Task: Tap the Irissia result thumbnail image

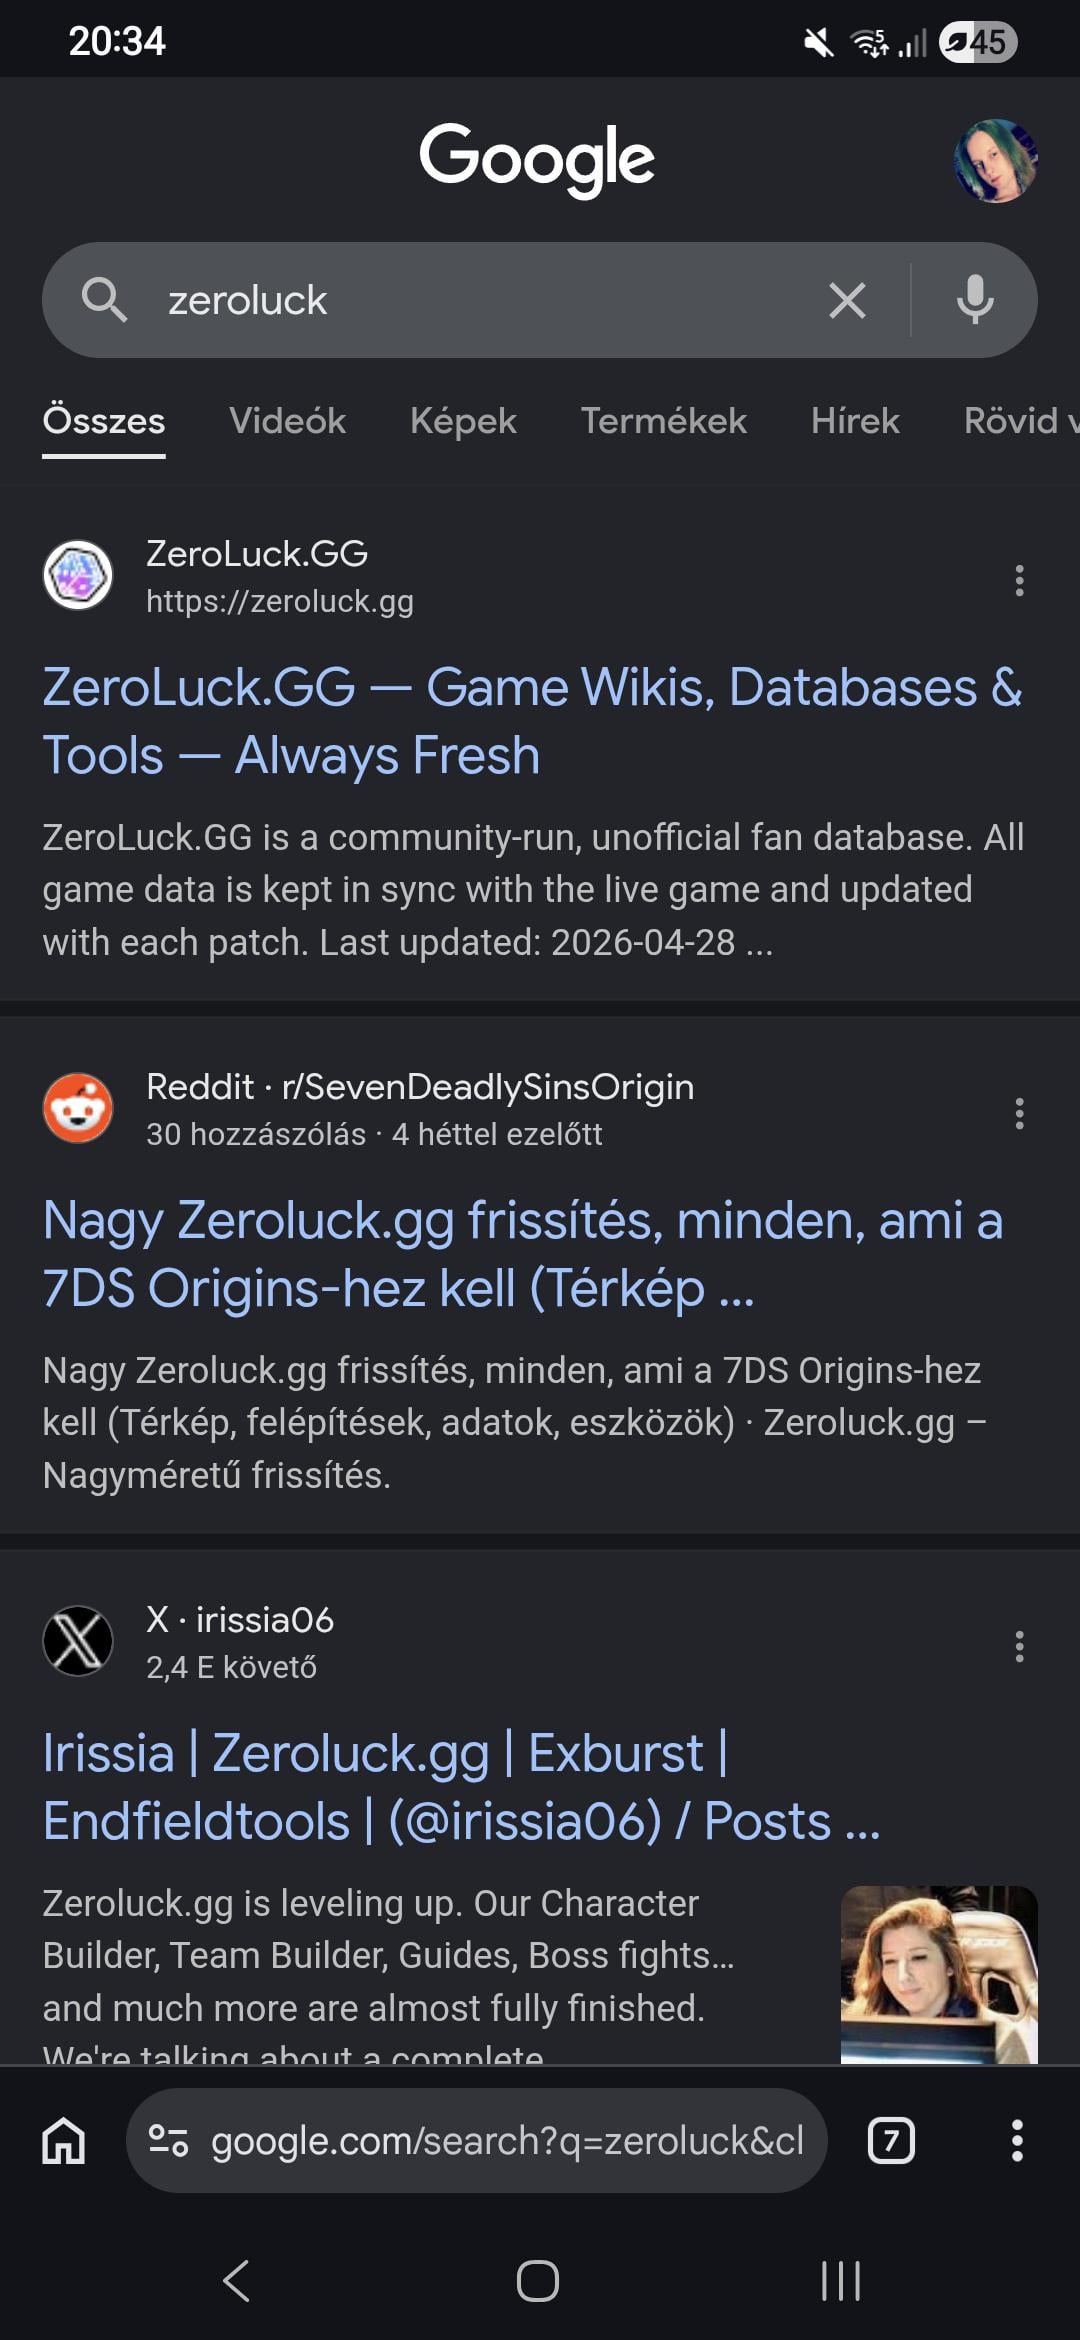Action: coord(938,1974)
